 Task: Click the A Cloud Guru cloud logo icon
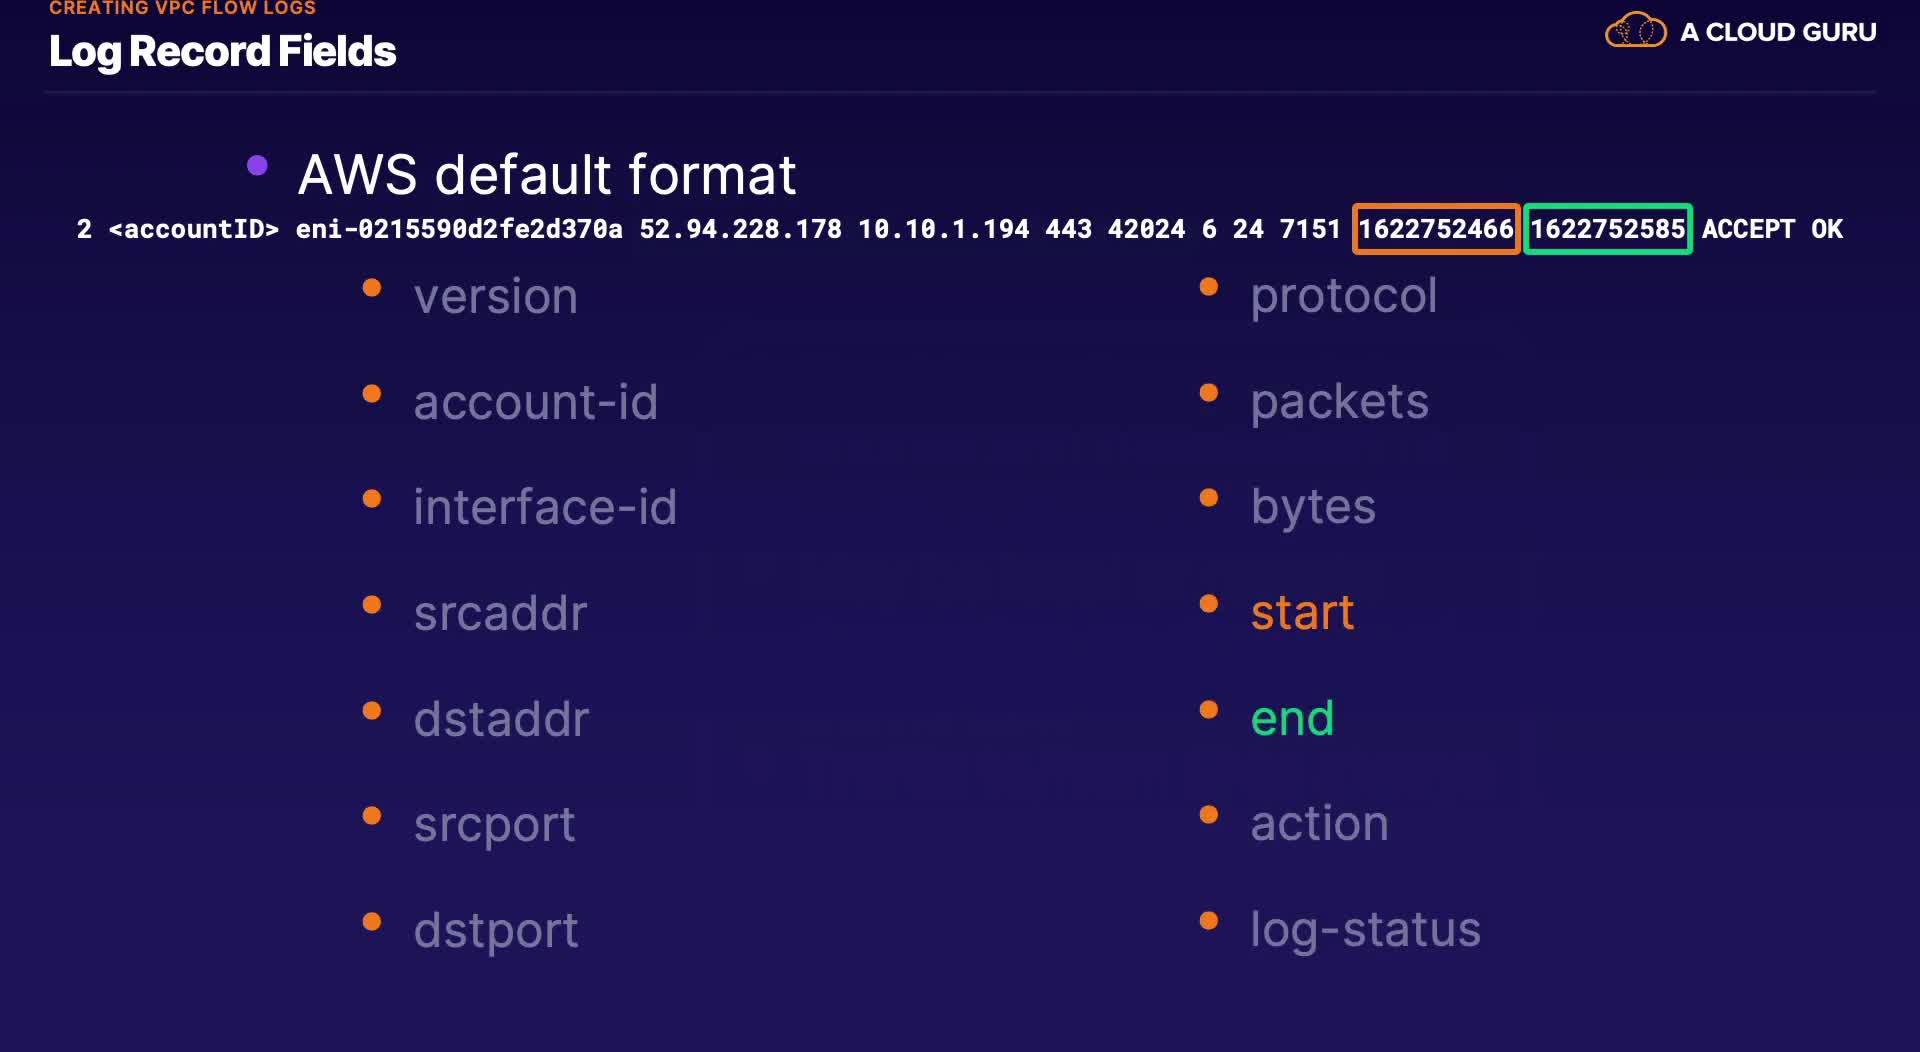[x=1635, y=31]
